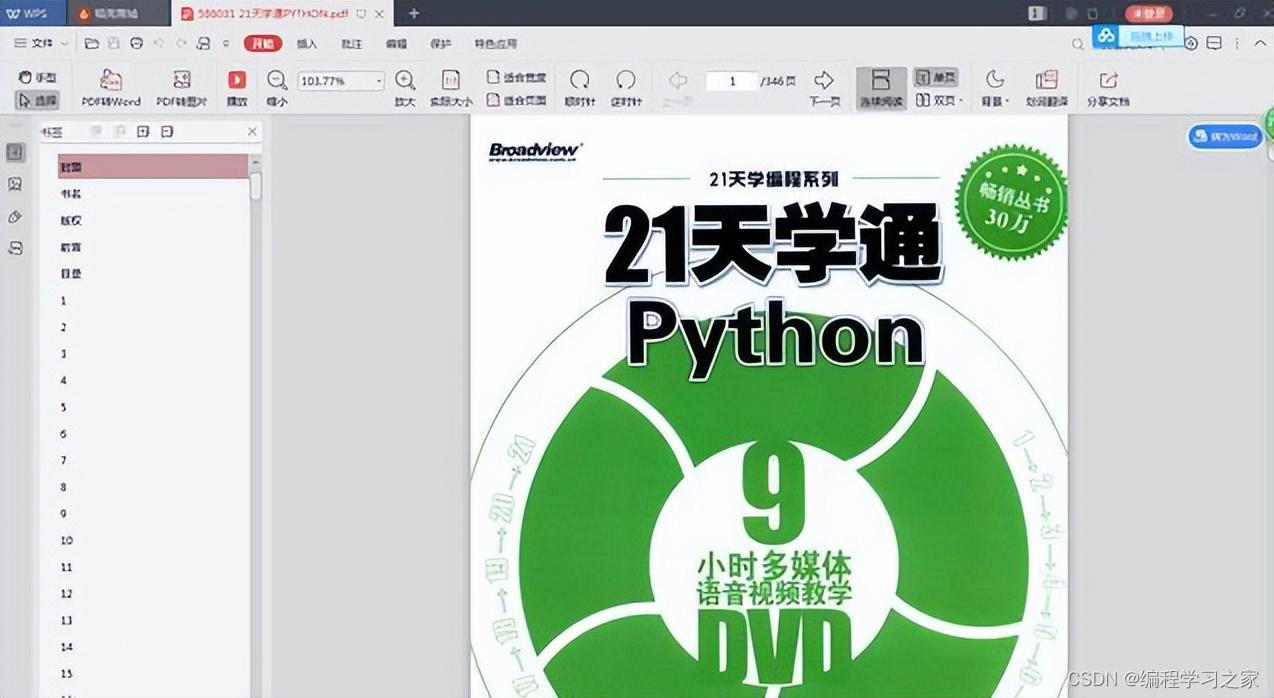Activate the Select text cursor tool

[38, 100]
